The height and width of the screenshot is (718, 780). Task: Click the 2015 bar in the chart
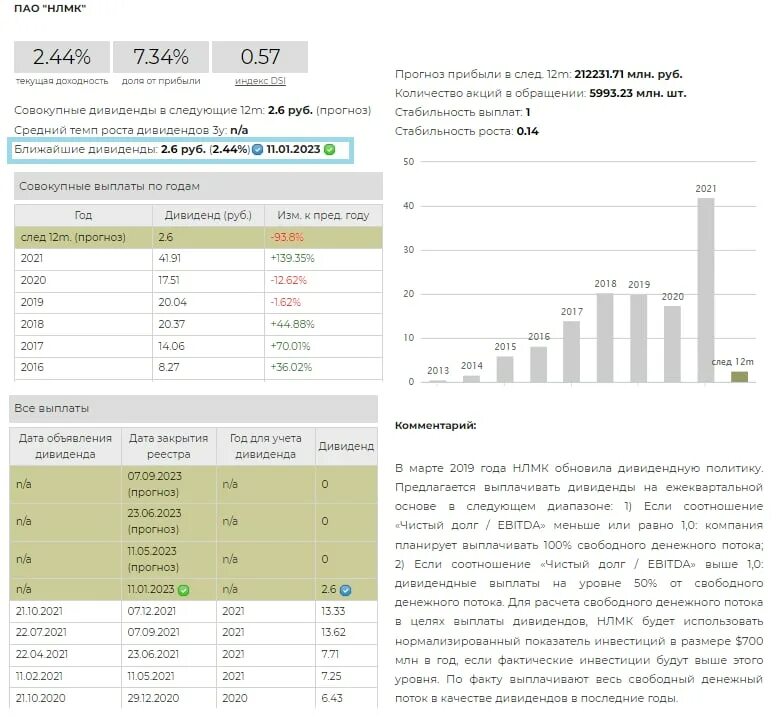pos(505,369)
